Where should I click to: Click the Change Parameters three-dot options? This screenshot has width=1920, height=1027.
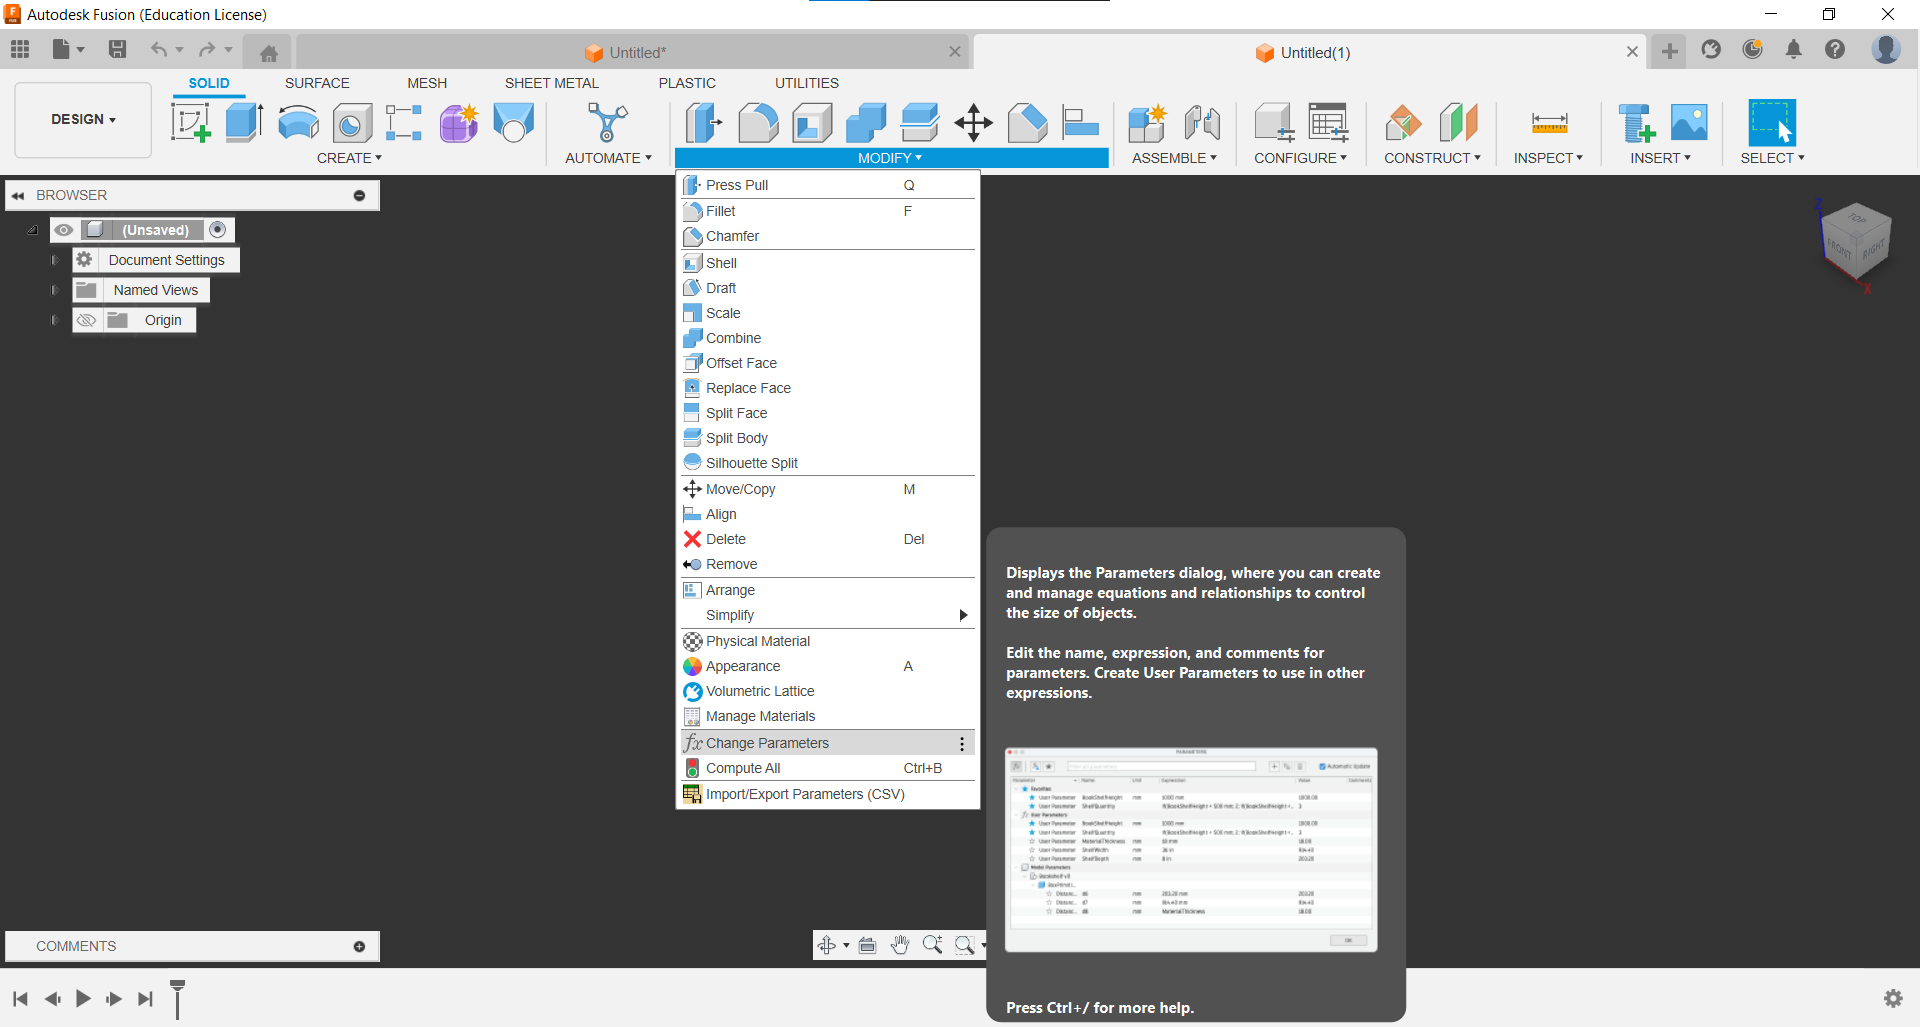[961, 743]
